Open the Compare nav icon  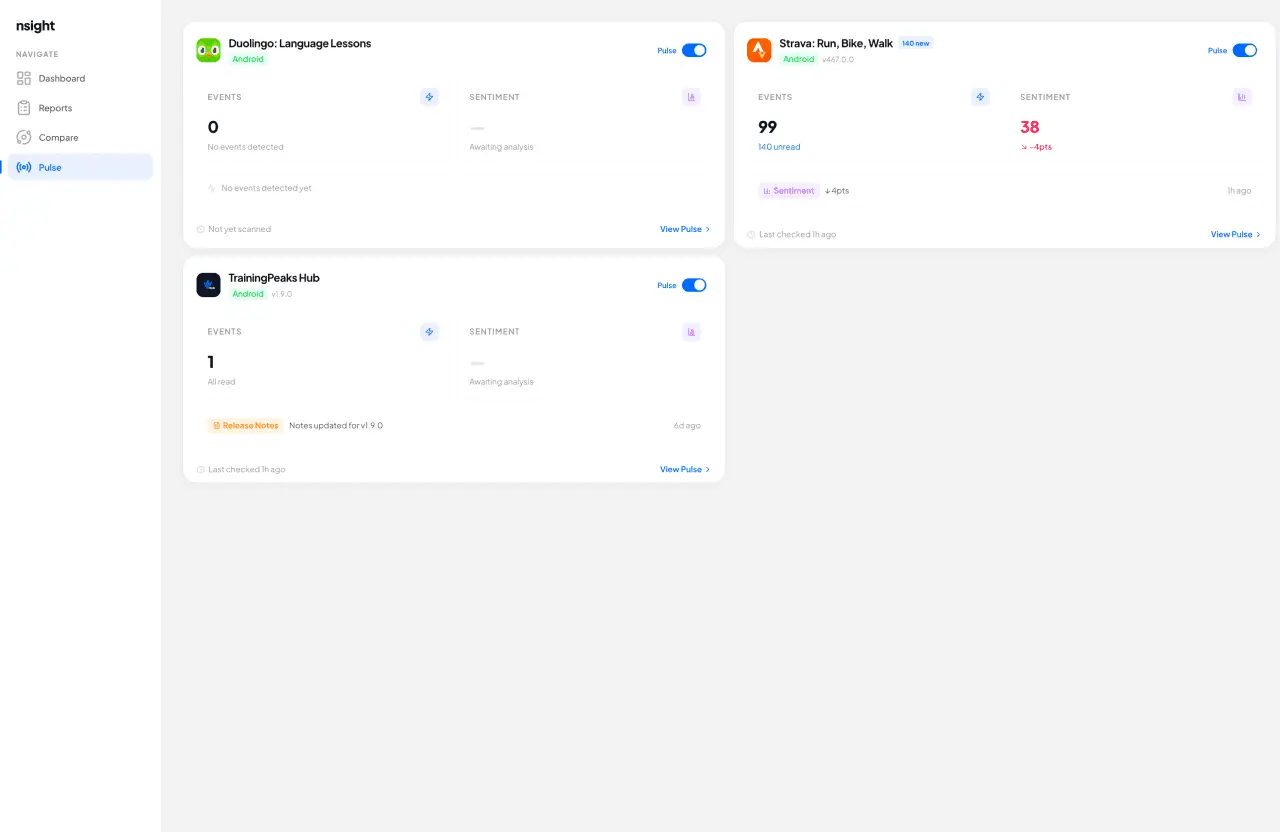(x=24, y=138)
